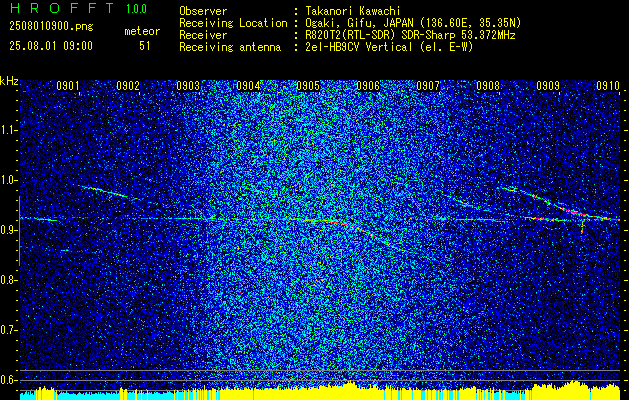Click the 0908 time marker
The height and width of the screenshot is (400, 629).
tap(488, 86)
